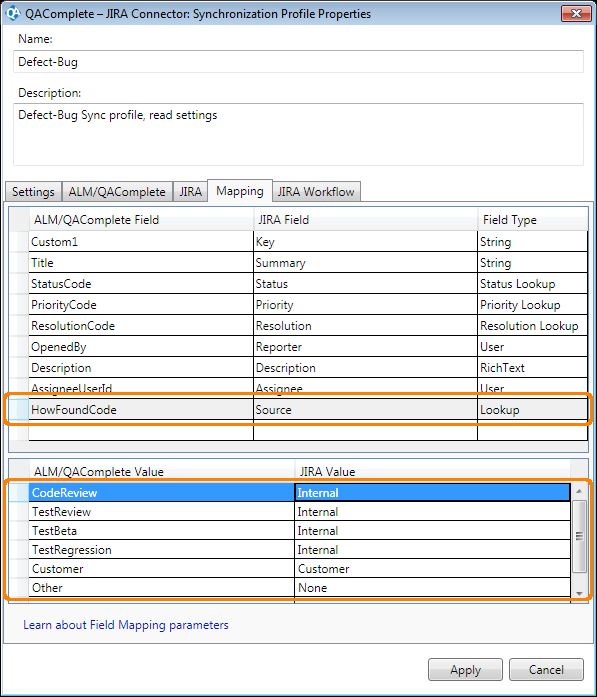Image resolution: width=597 pixels, height=697 pixels.
Task: Select the TestBeta value cell
Action: click(x=162, y=531)
